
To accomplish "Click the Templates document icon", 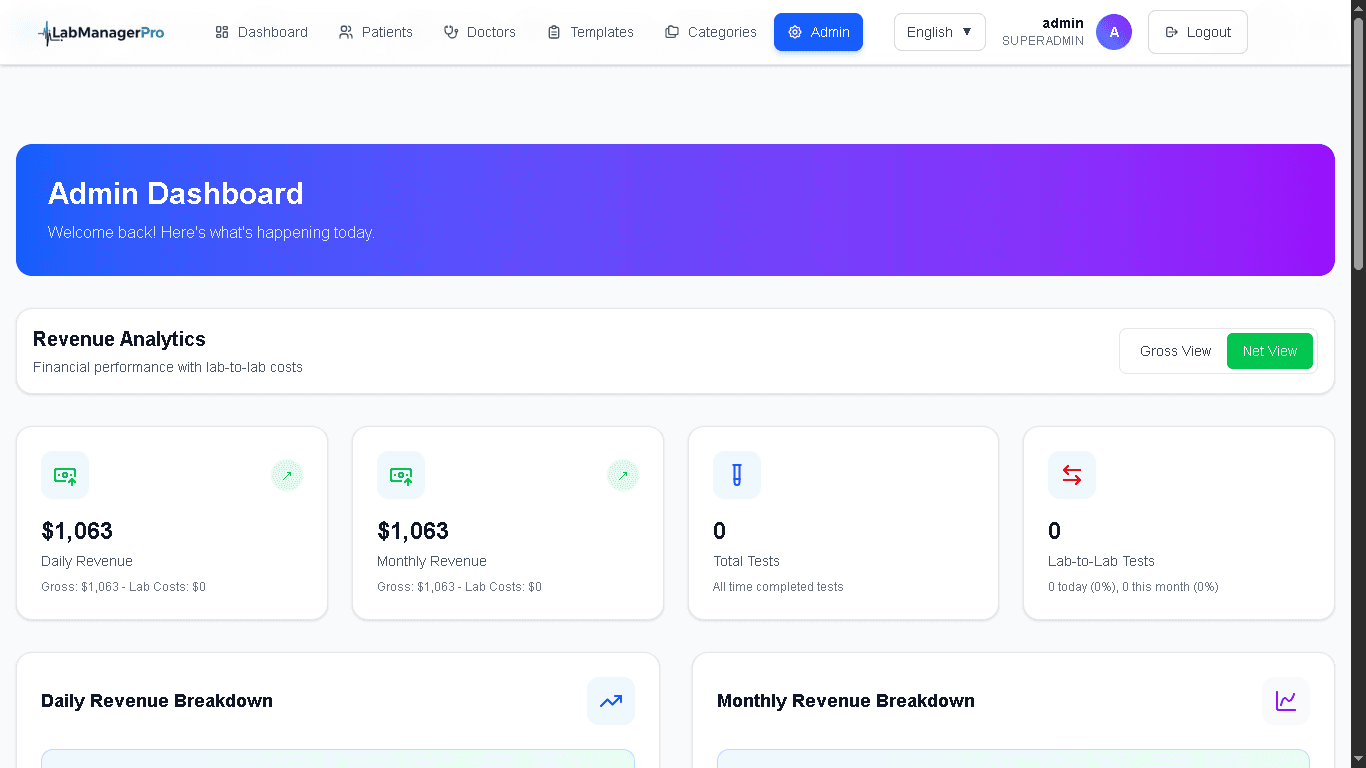I will (x=552, y=31).
